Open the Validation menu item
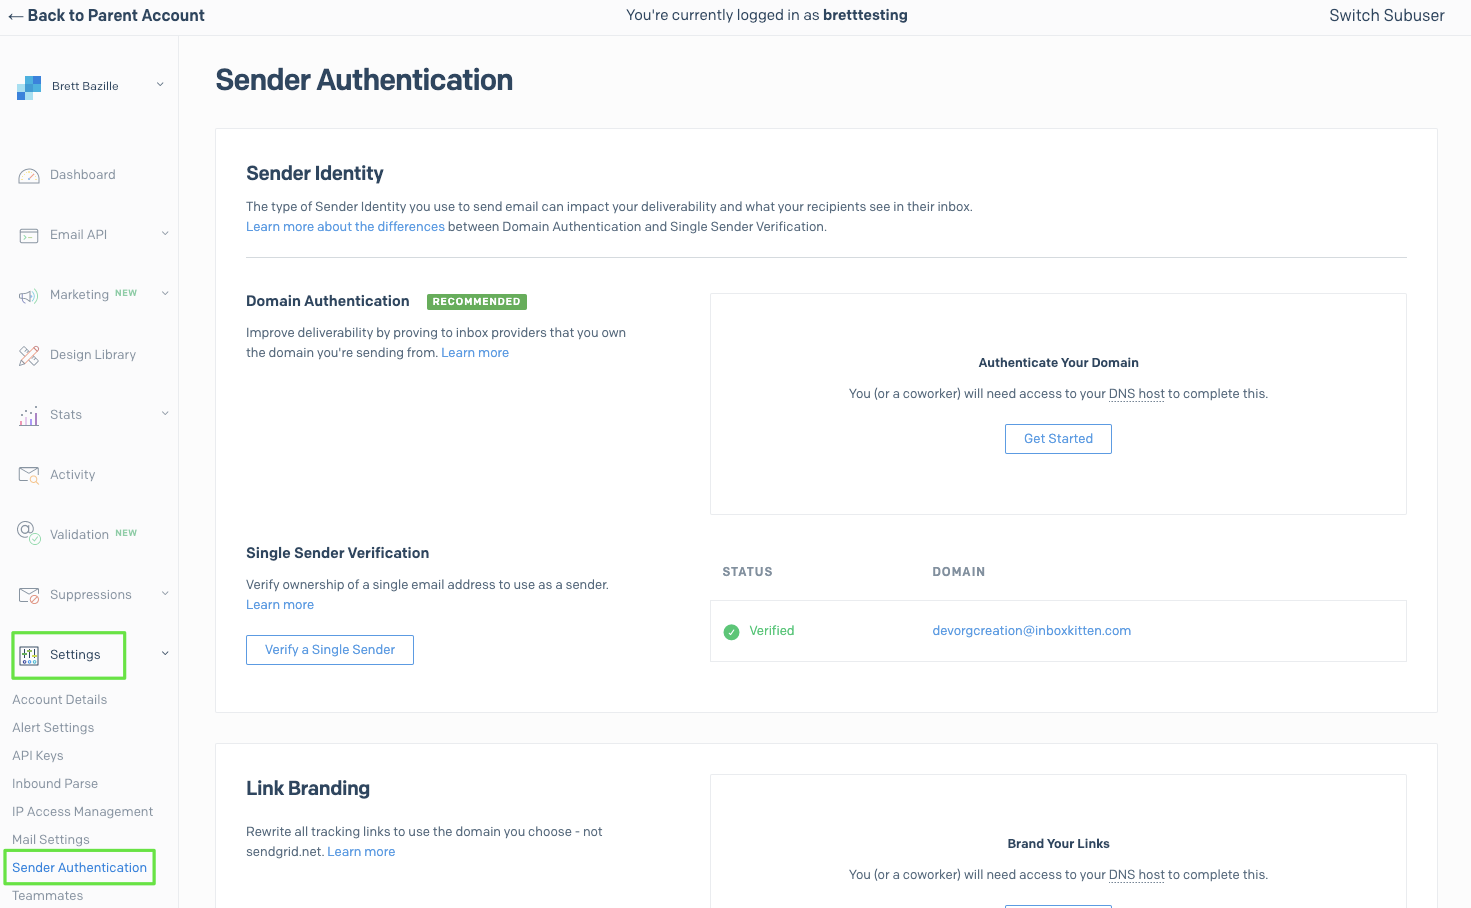Screen dimensions: 1471x908 click(79, 535)
